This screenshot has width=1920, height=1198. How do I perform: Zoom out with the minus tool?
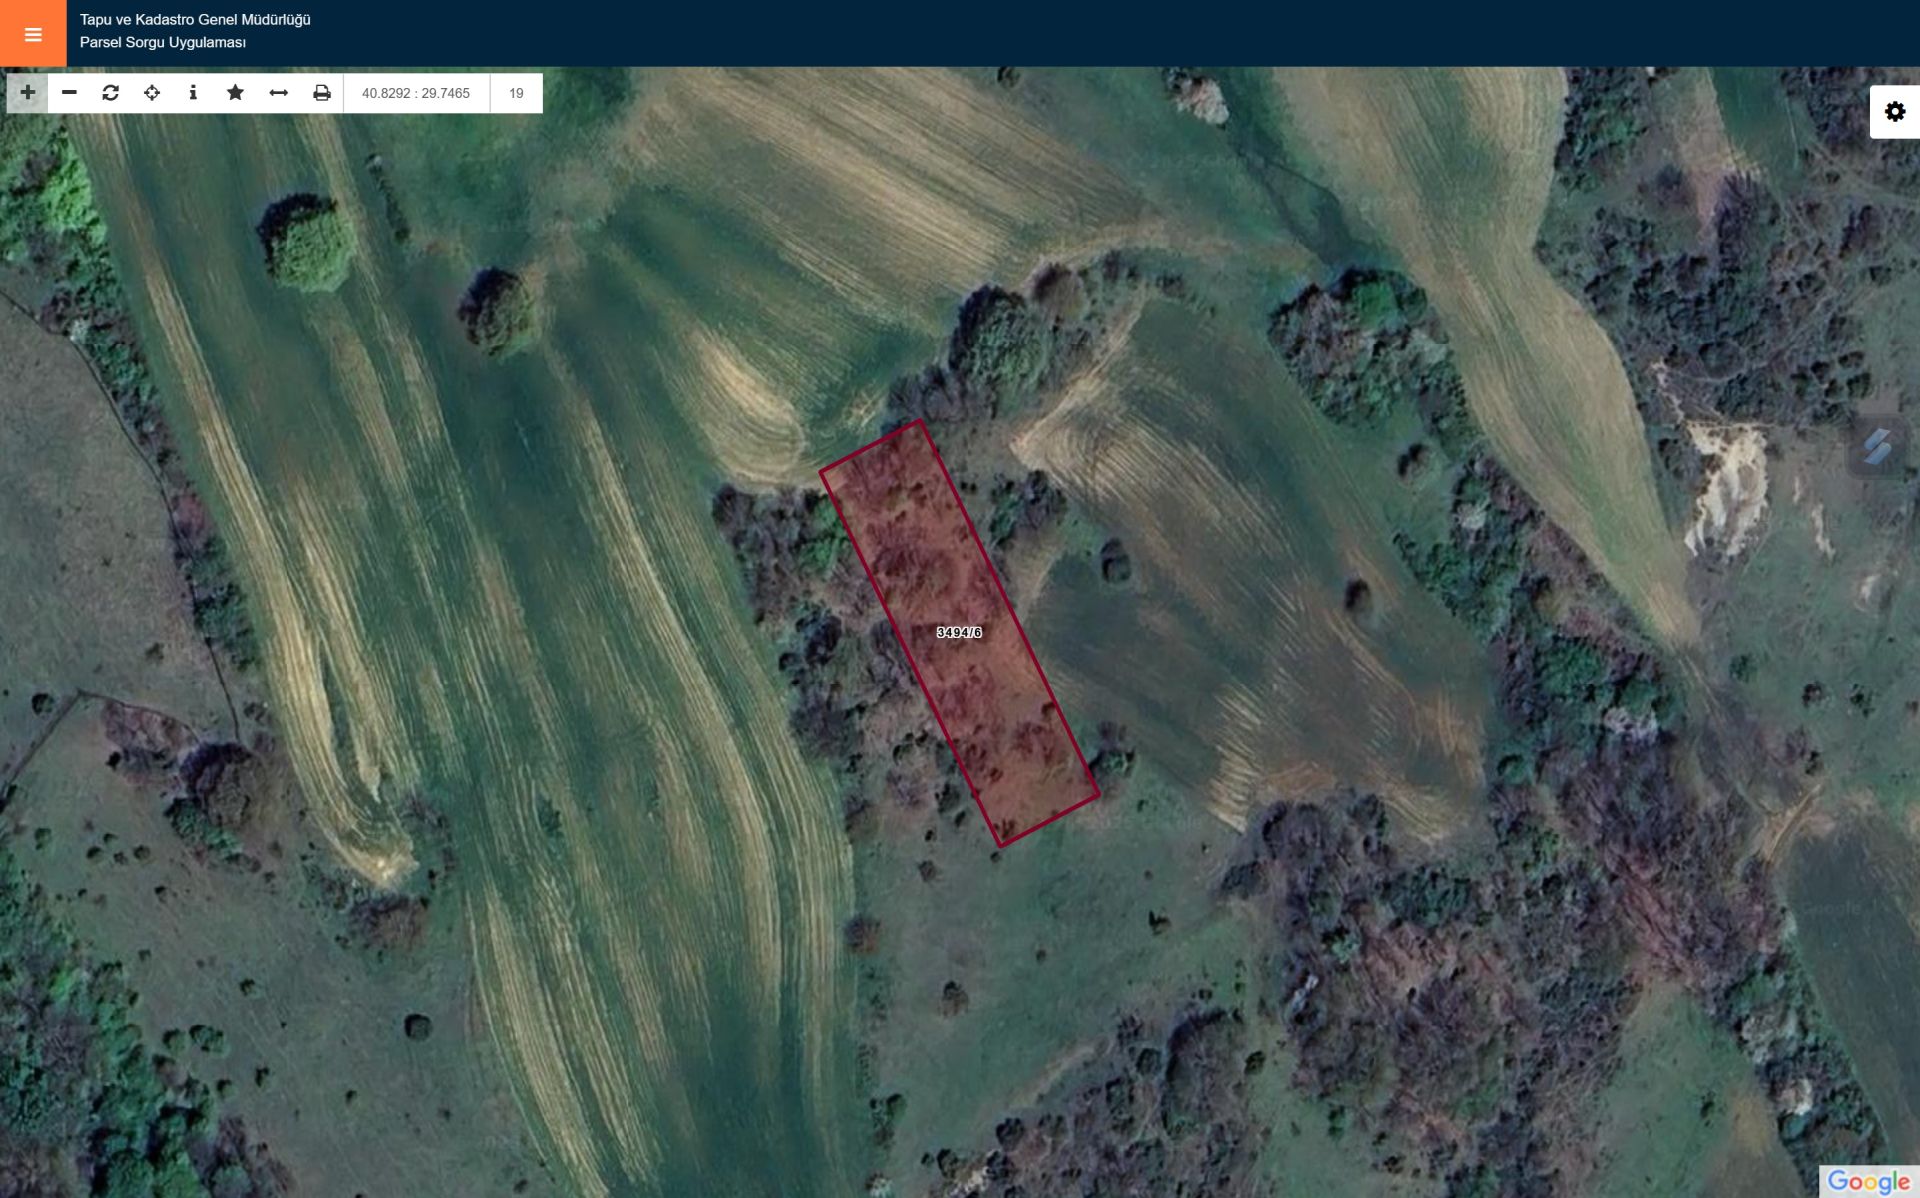click(x=69, y=93)
